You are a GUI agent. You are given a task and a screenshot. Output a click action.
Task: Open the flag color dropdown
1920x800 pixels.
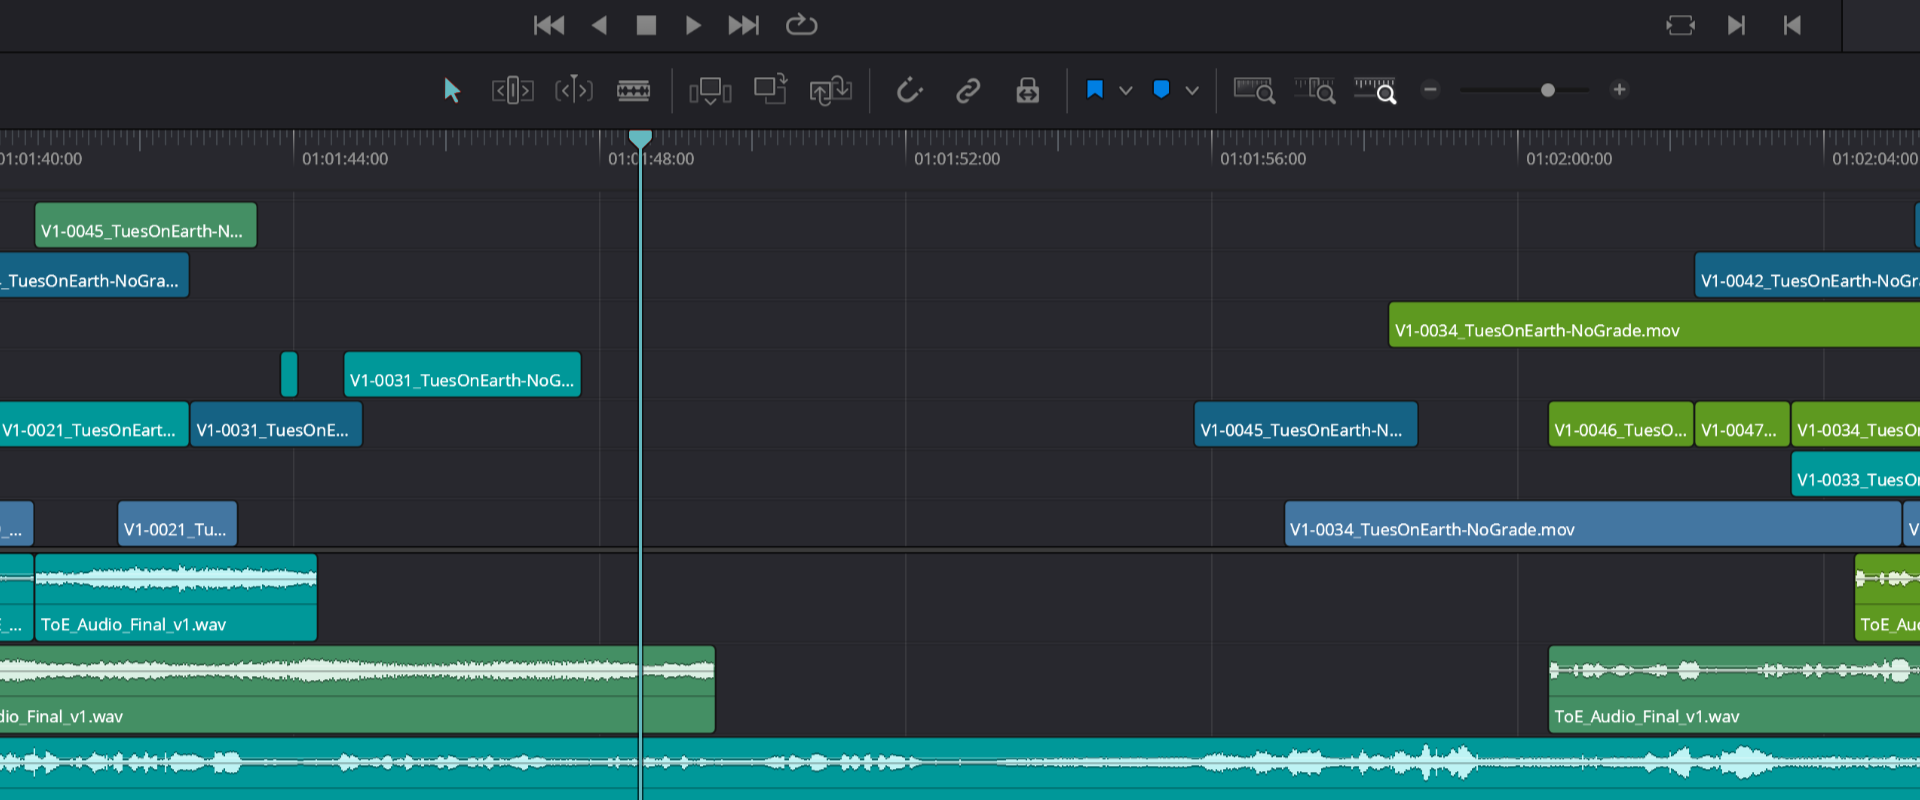coord(1126,91)
